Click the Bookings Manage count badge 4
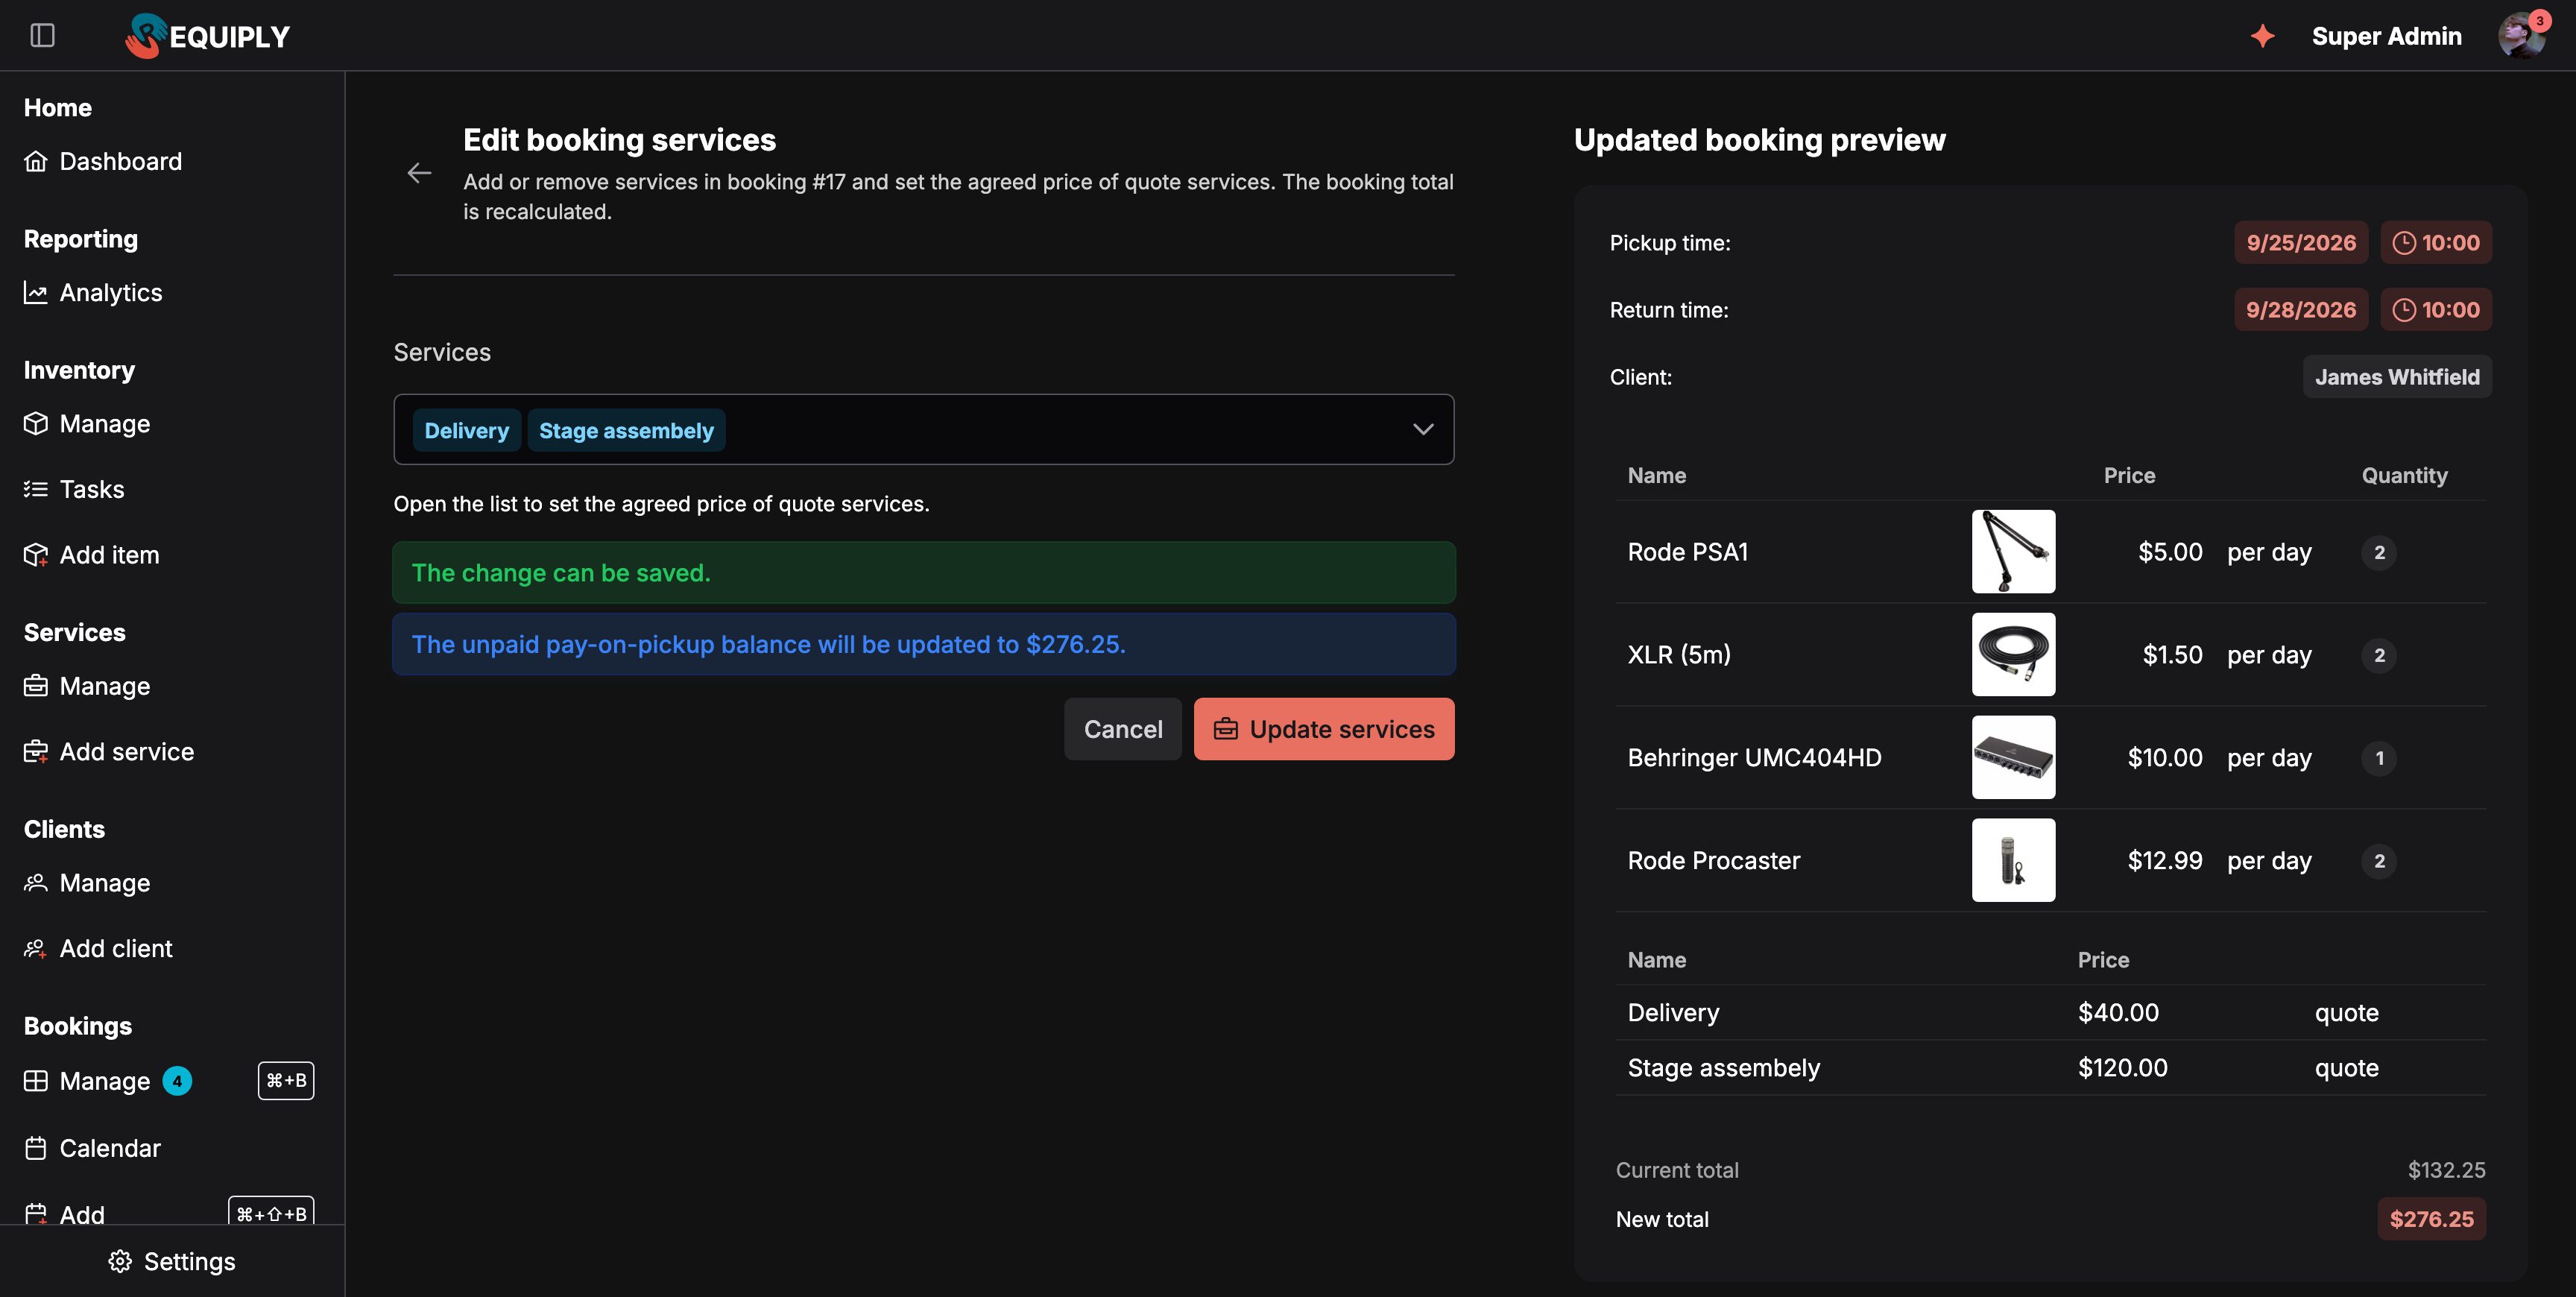This screenshot has height=1297, width=2576. point(177,1081)
